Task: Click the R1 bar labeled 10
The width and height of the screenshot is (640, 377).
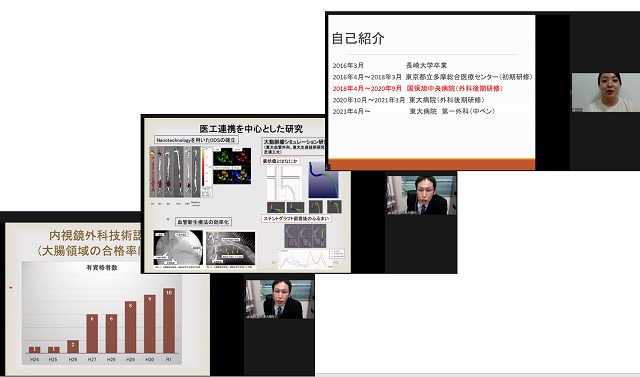Action: point(169,321)
